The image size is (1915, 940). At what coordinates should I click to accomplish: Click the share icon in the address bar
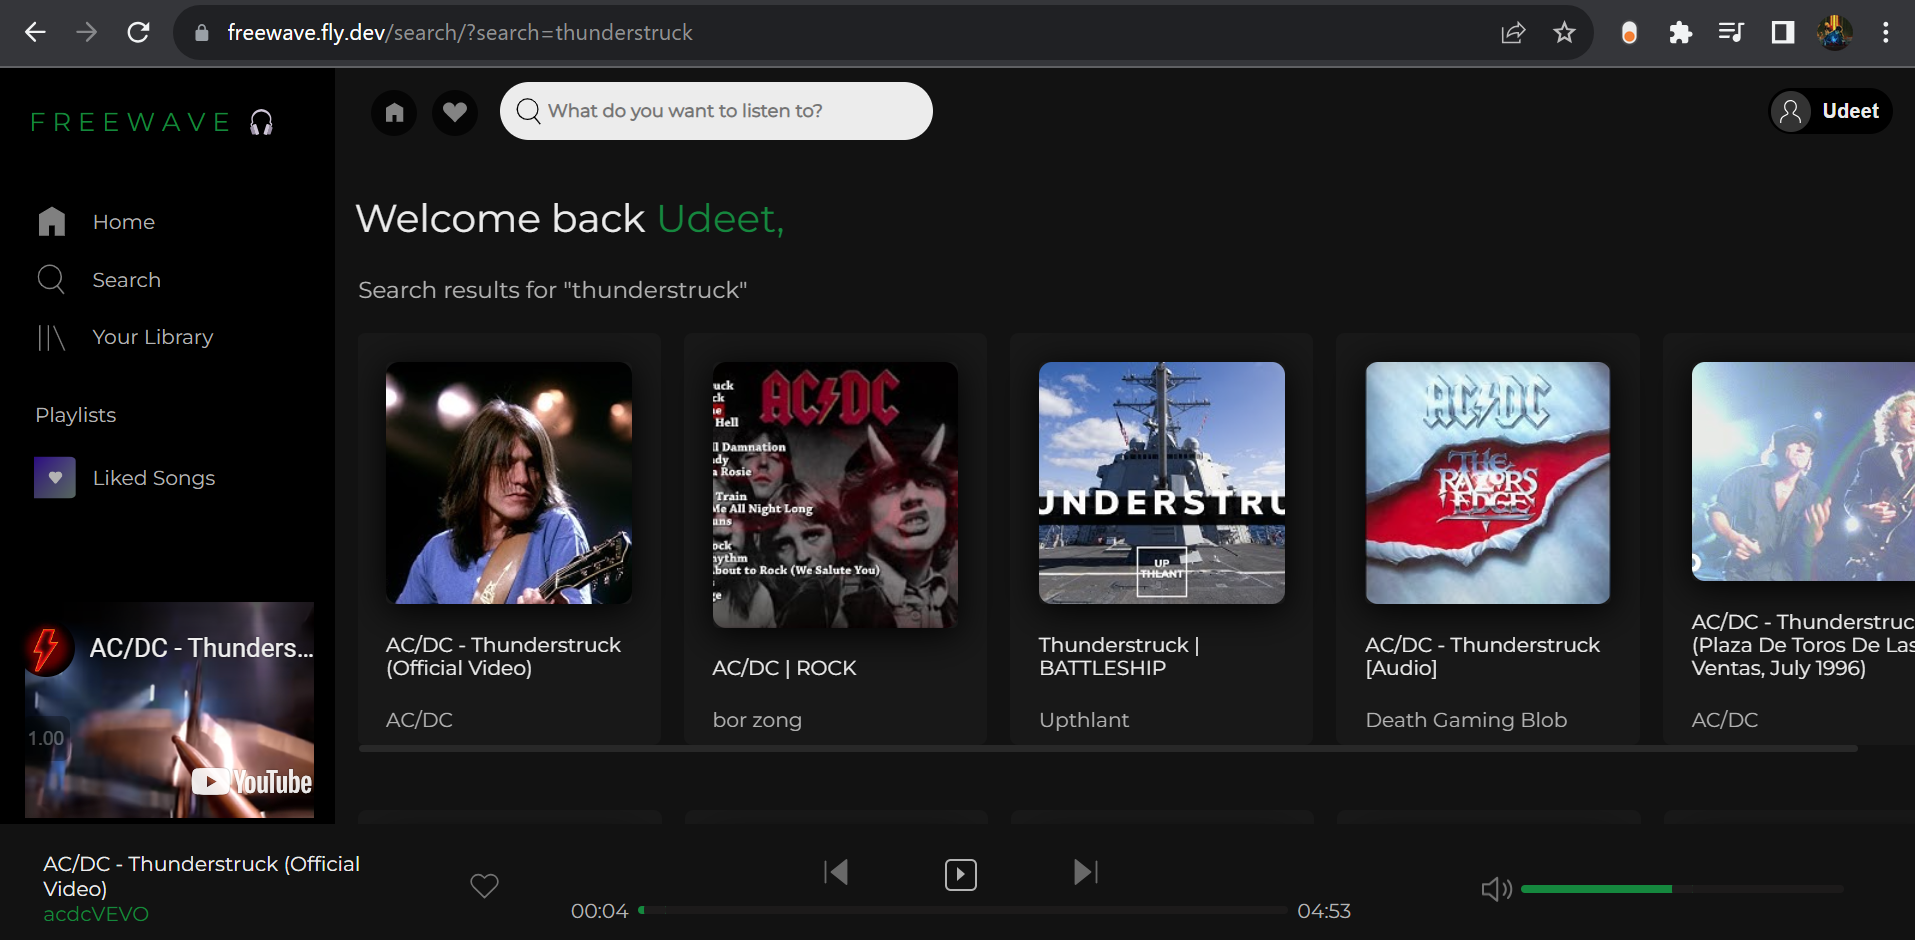pos(1513,33)
